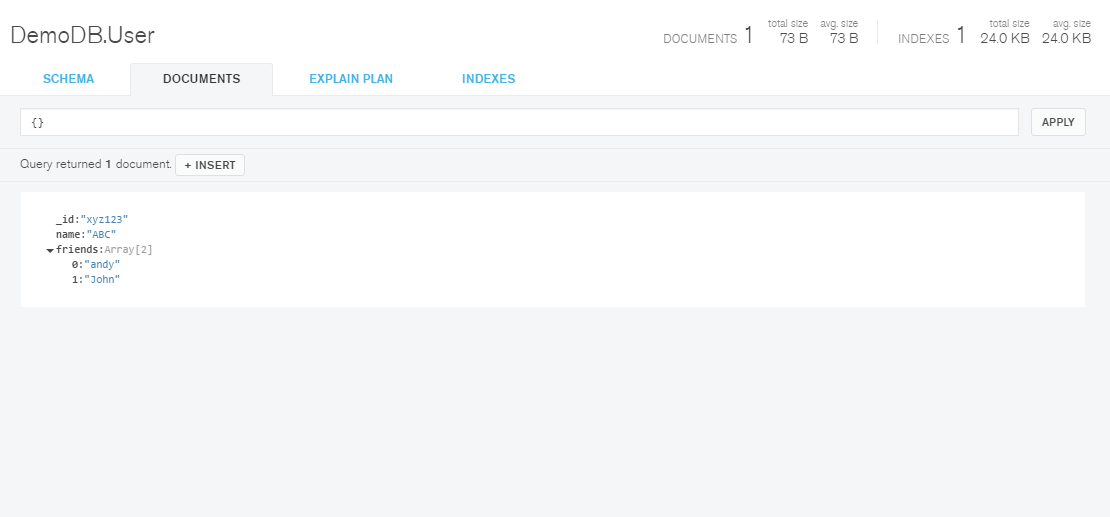The image size is (1110, 517).
Task: Focus the query filter input field
Action: click(x=519, y=122)
